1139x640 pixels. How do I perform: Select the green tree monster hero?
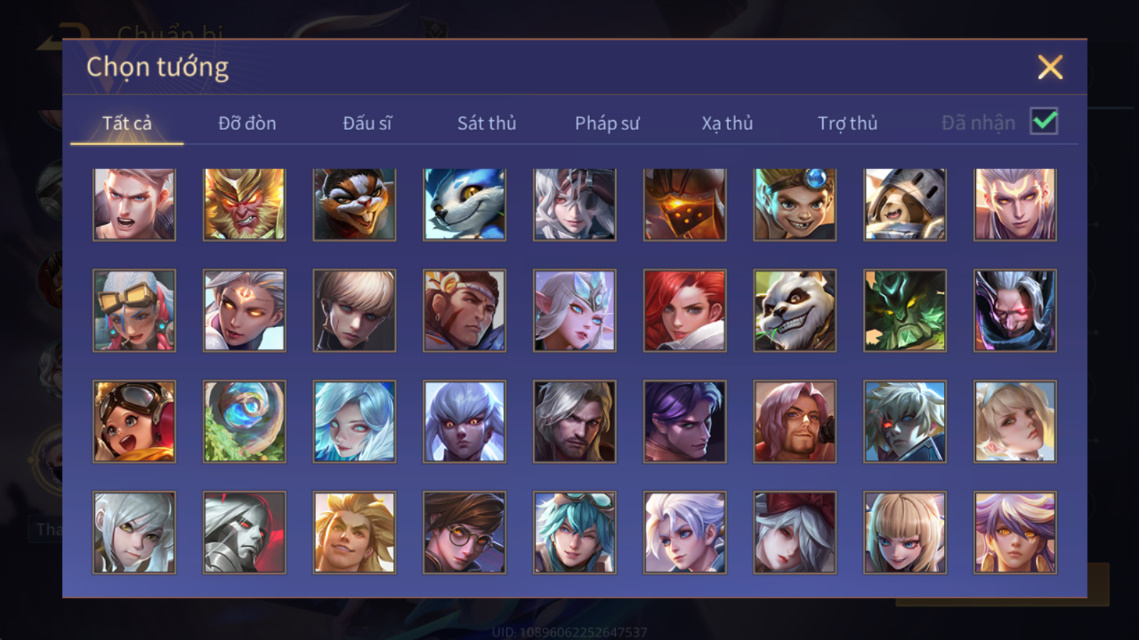(x=904, y=310)
